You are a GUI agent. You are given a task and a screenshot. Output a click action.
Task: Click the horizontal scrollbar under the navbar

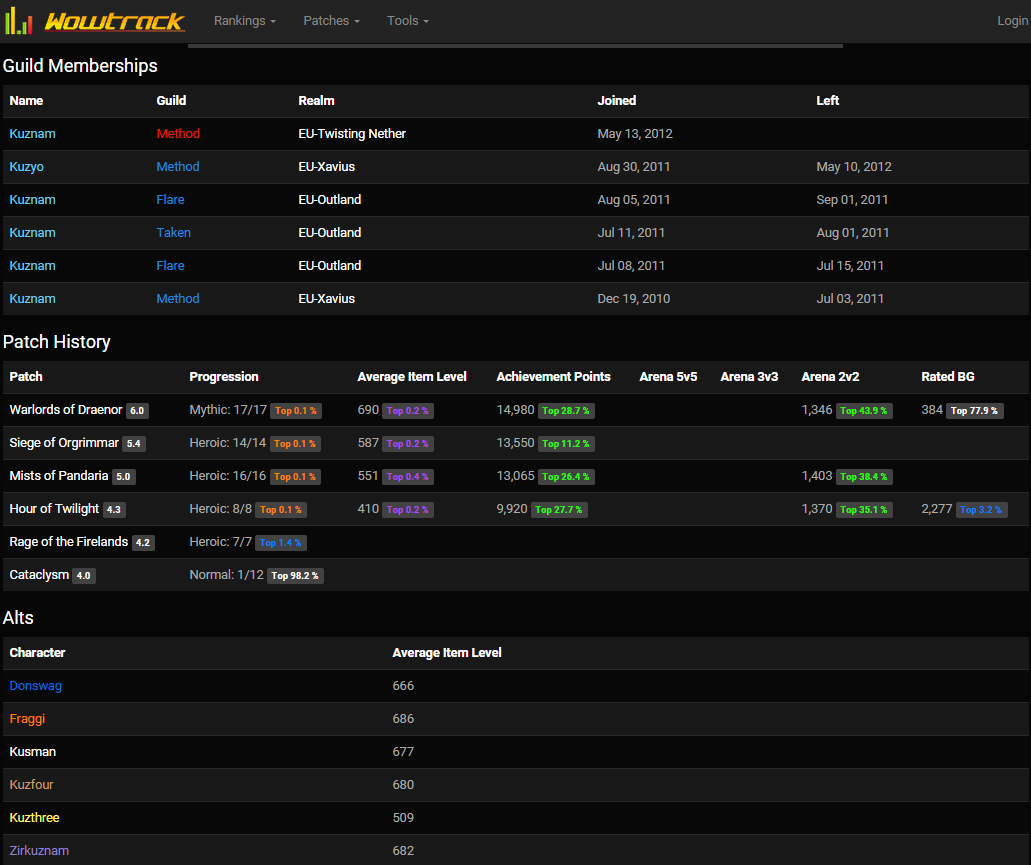tap(515, 46)
